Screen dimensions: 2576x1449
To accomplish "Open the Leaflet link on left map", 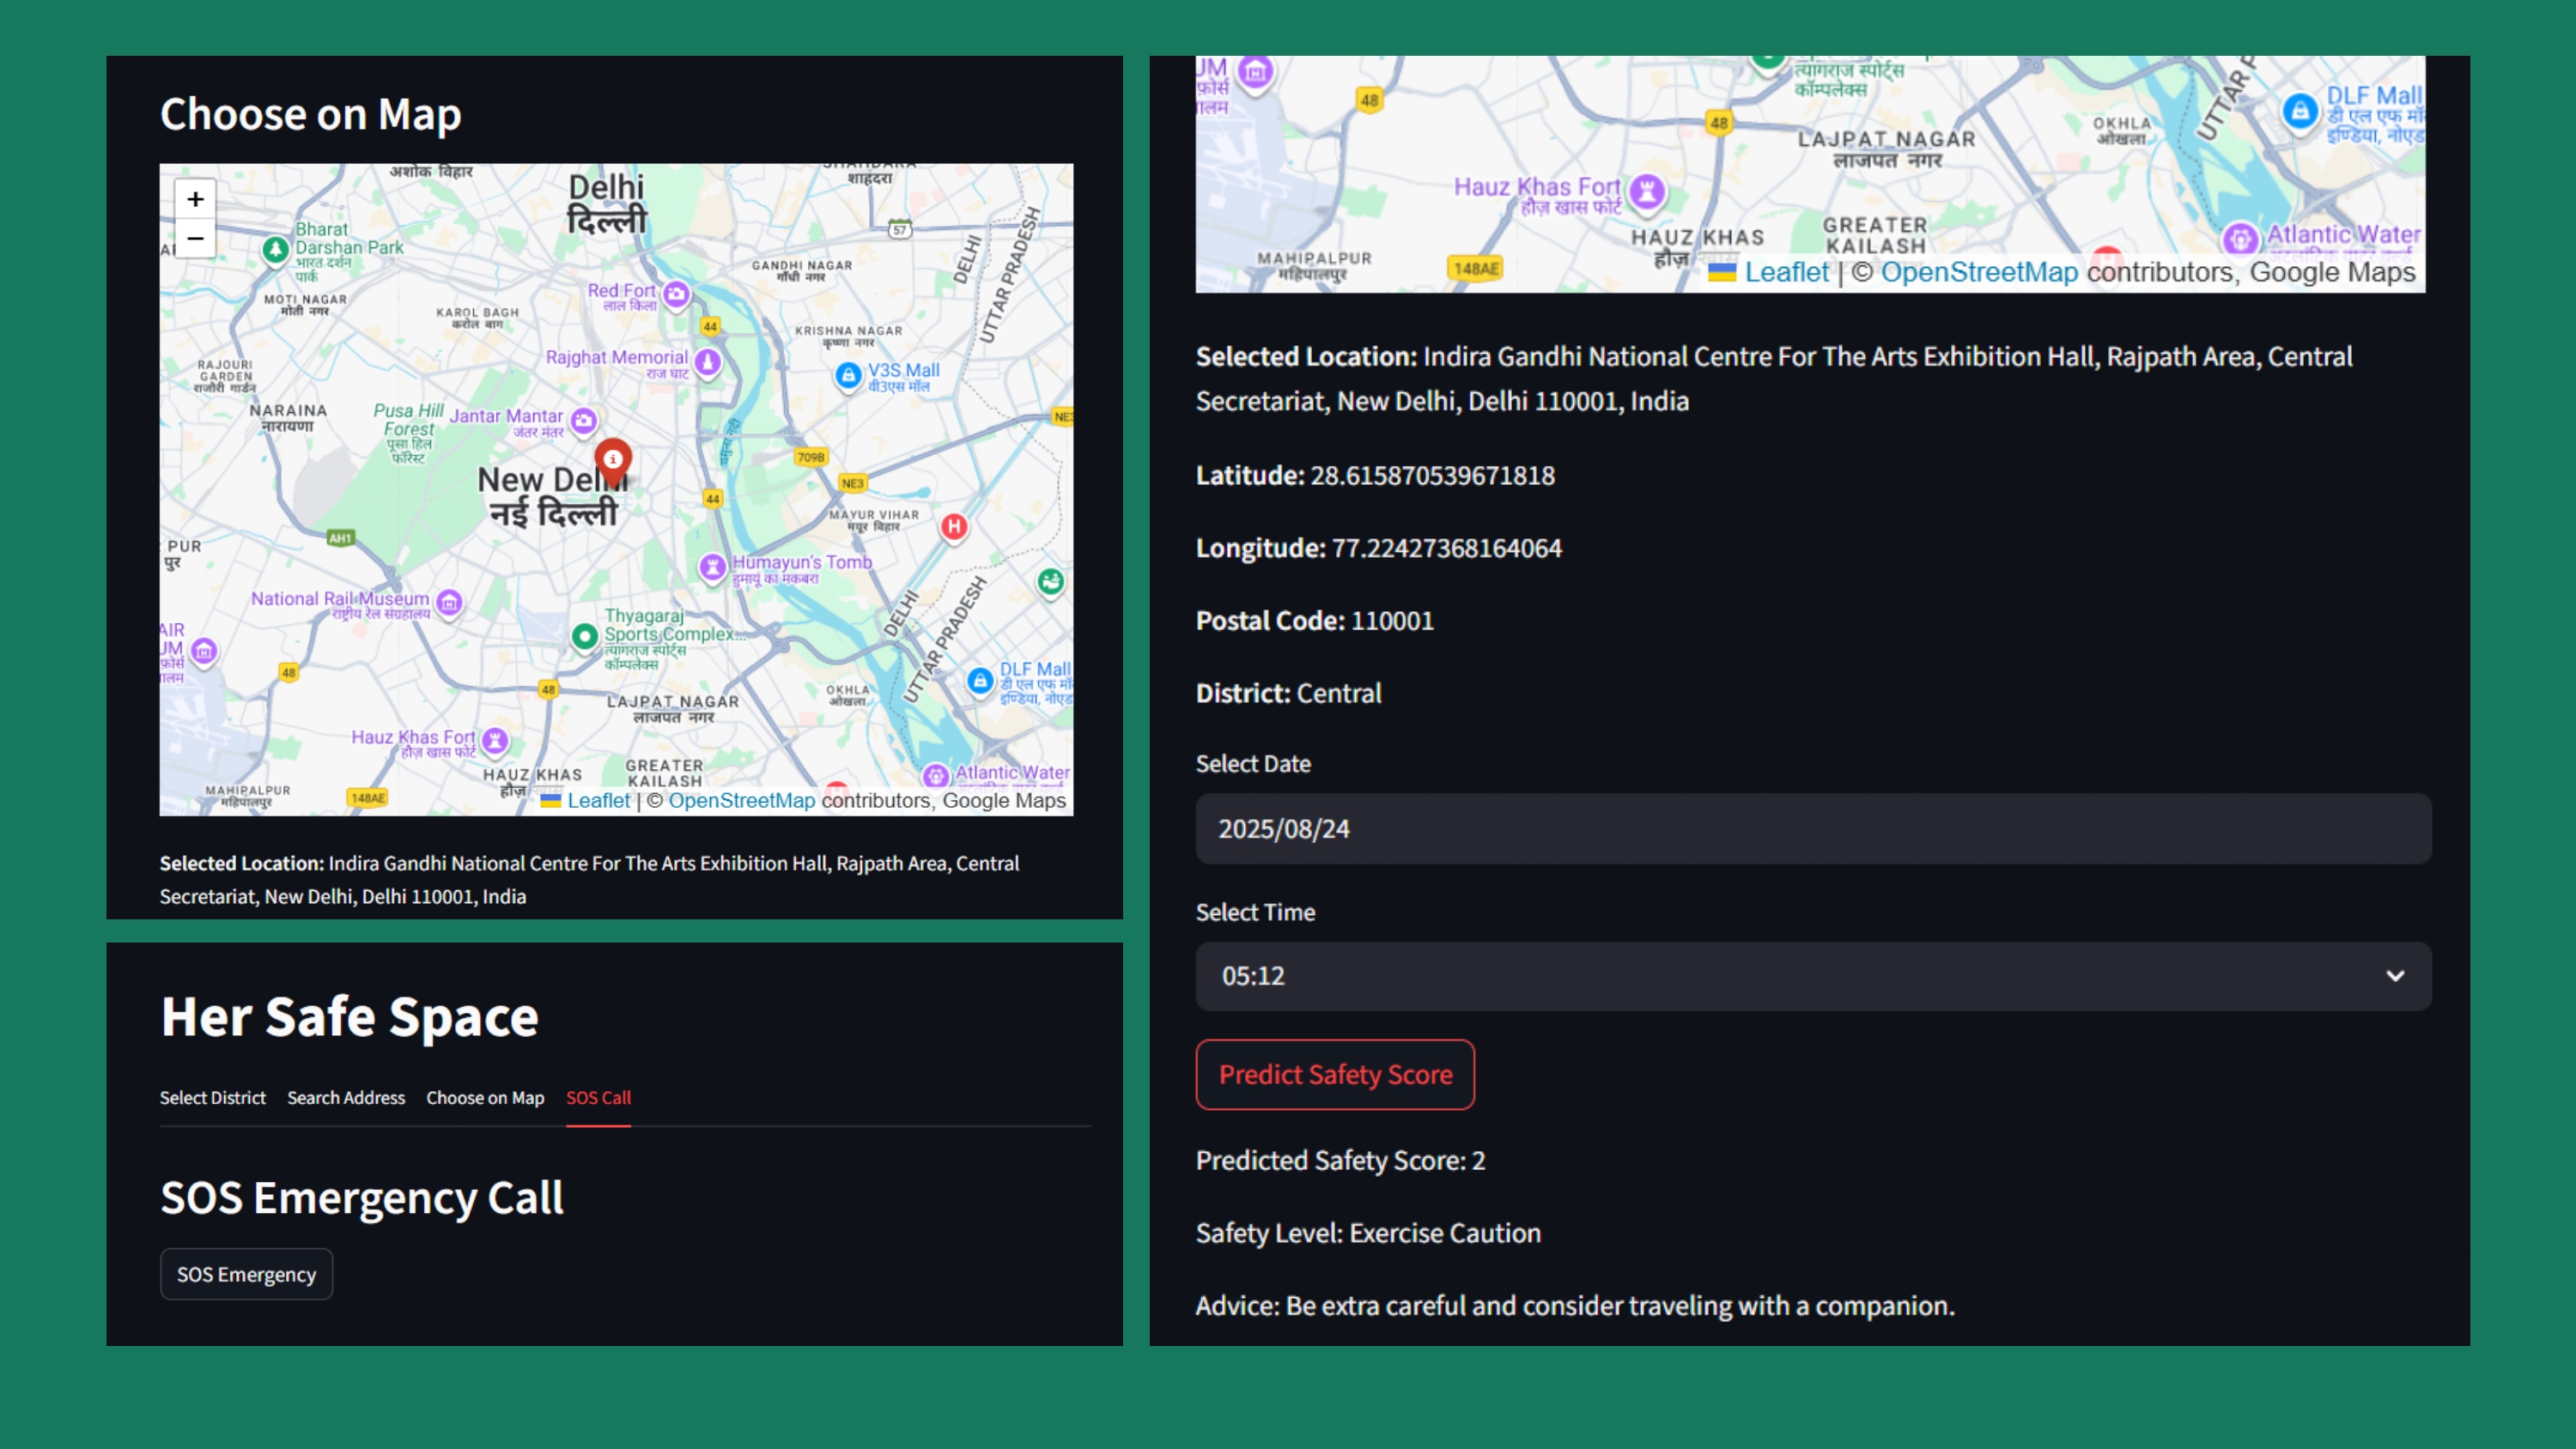I will pyautogui.click(x=598, y=800).
